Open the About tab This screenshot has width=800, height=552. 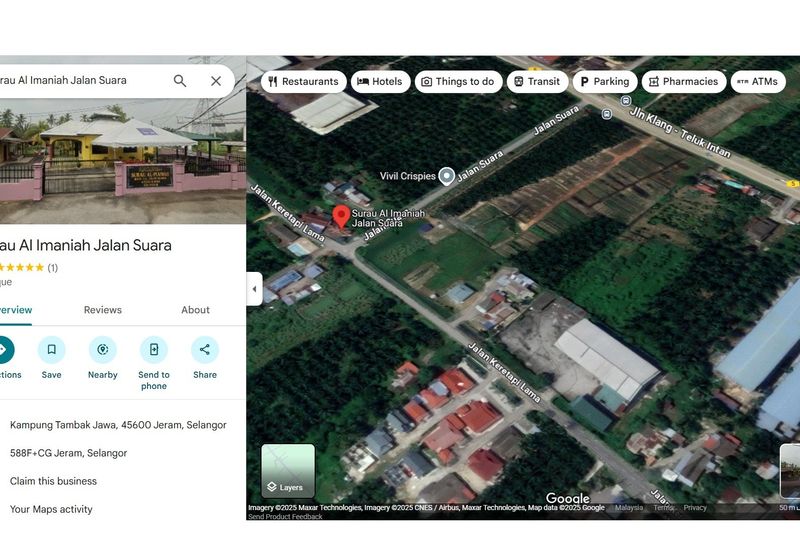click(x=195, y=310)
